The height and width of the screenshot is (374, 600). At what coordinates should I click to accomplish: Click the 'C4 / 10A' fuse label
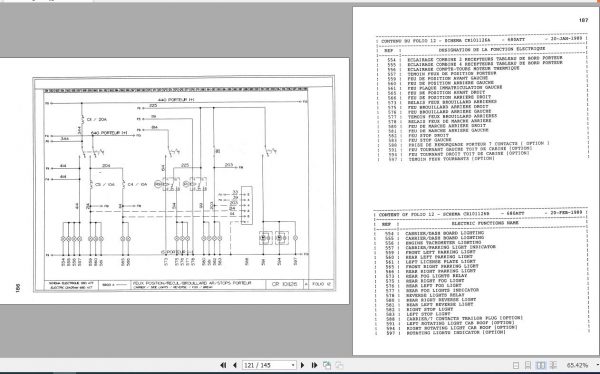(x=137, y=185)
